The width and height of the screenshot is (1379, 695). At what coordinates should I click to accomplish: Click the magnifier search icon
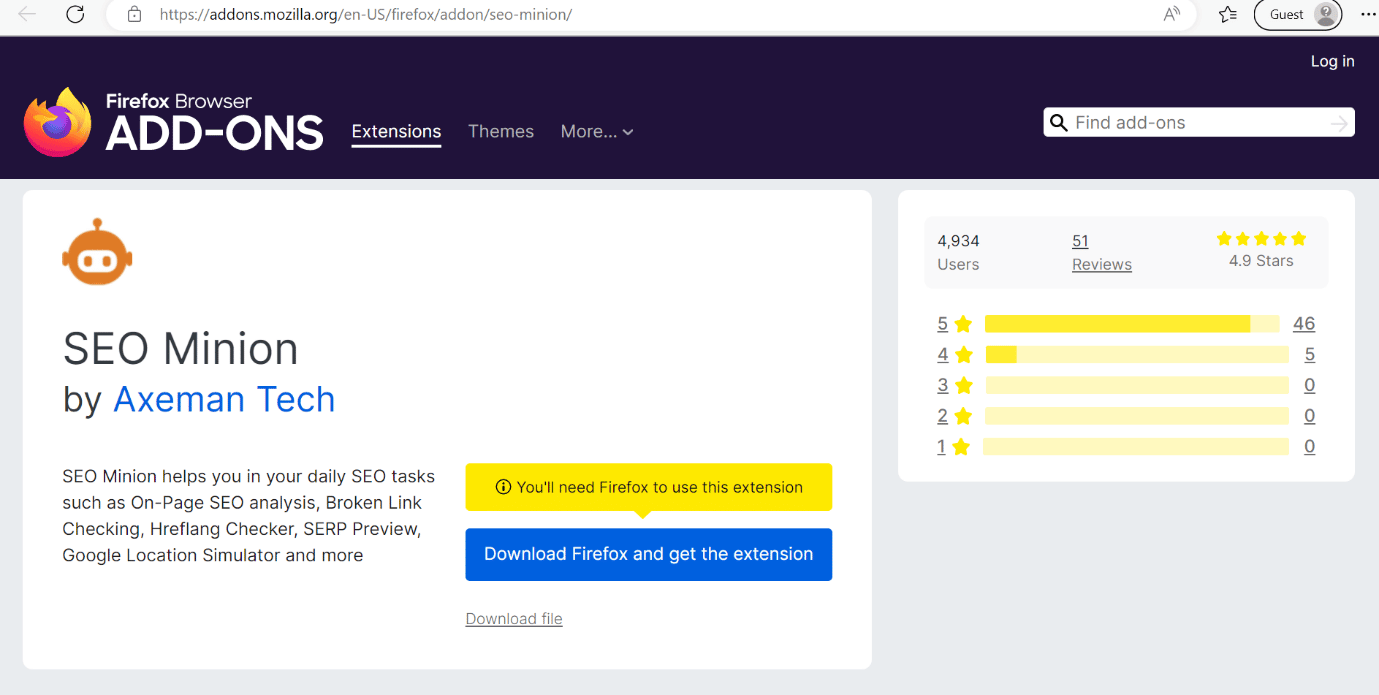click(x=1058, y=123)
